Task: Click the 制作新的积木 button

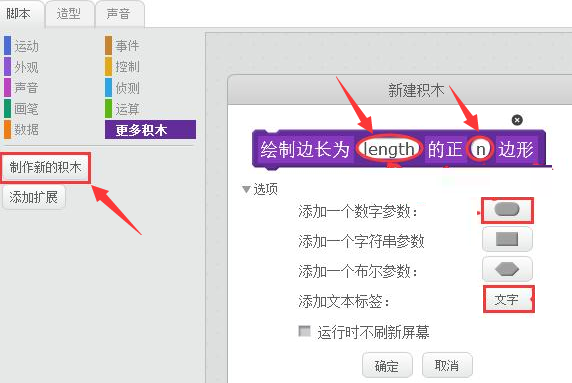Action: click(x=46, y=167)
